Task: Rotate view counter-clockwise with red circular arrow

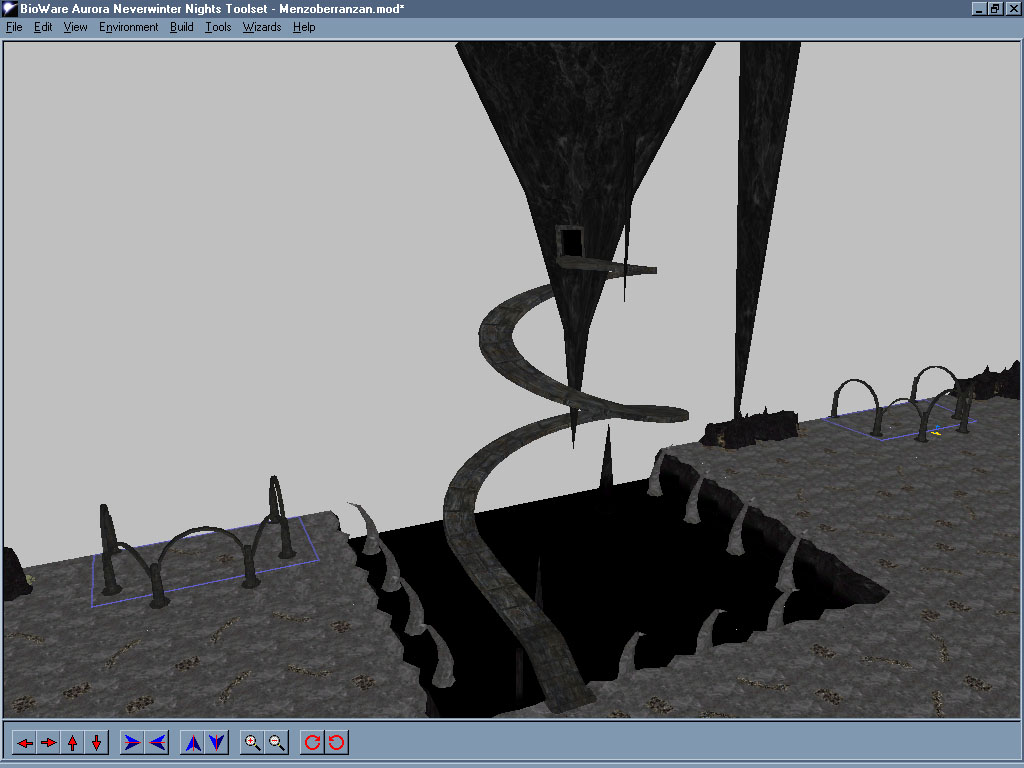Action: [x=337, y=743]
